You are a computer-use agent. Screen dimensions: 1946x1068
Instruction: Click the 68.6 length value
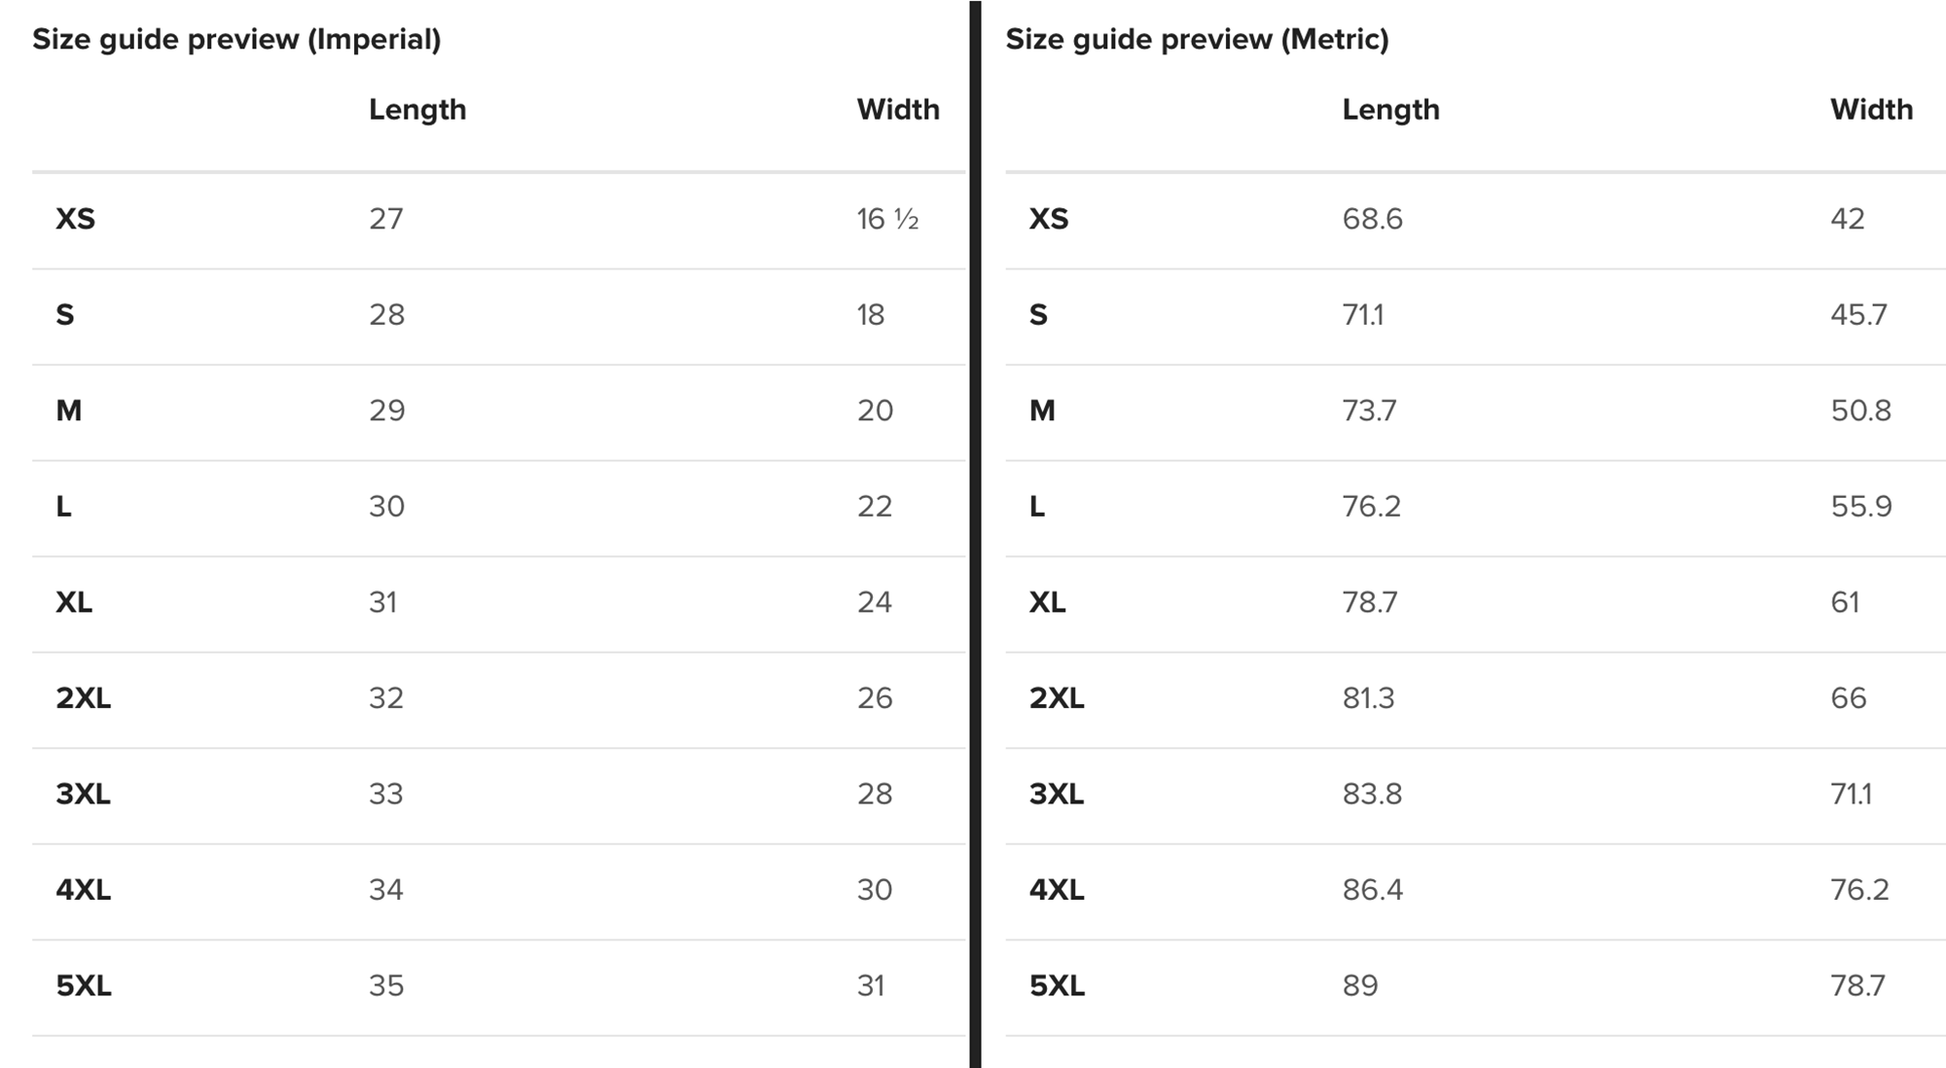(x=1372, y=219)
